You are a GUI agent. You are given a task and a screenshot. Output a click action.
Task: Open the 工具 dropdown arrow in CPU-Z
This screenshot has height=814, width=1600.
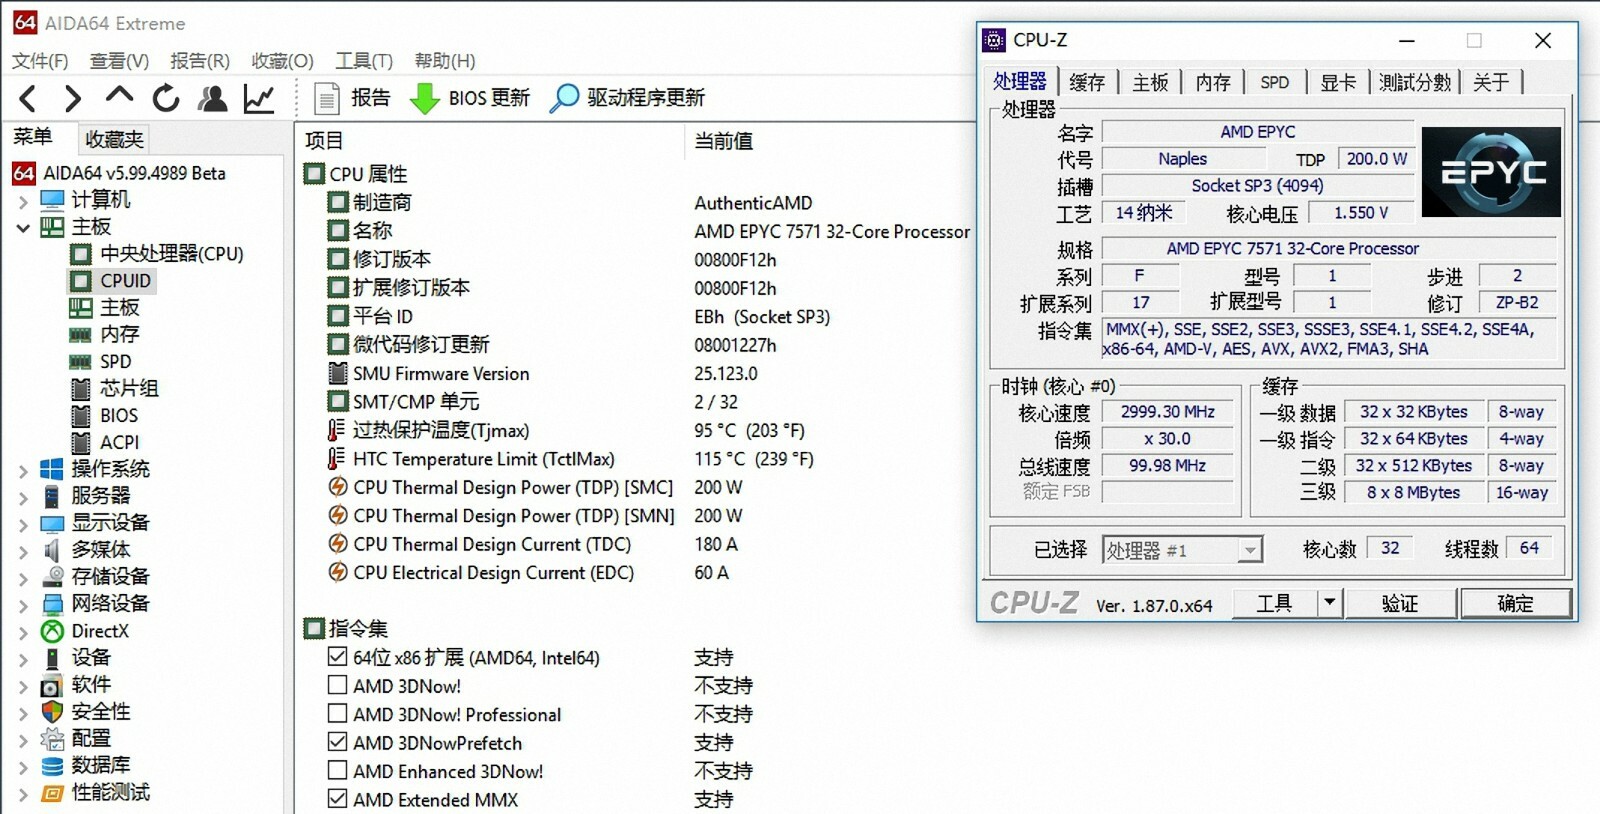click(x=1329, y=603)
